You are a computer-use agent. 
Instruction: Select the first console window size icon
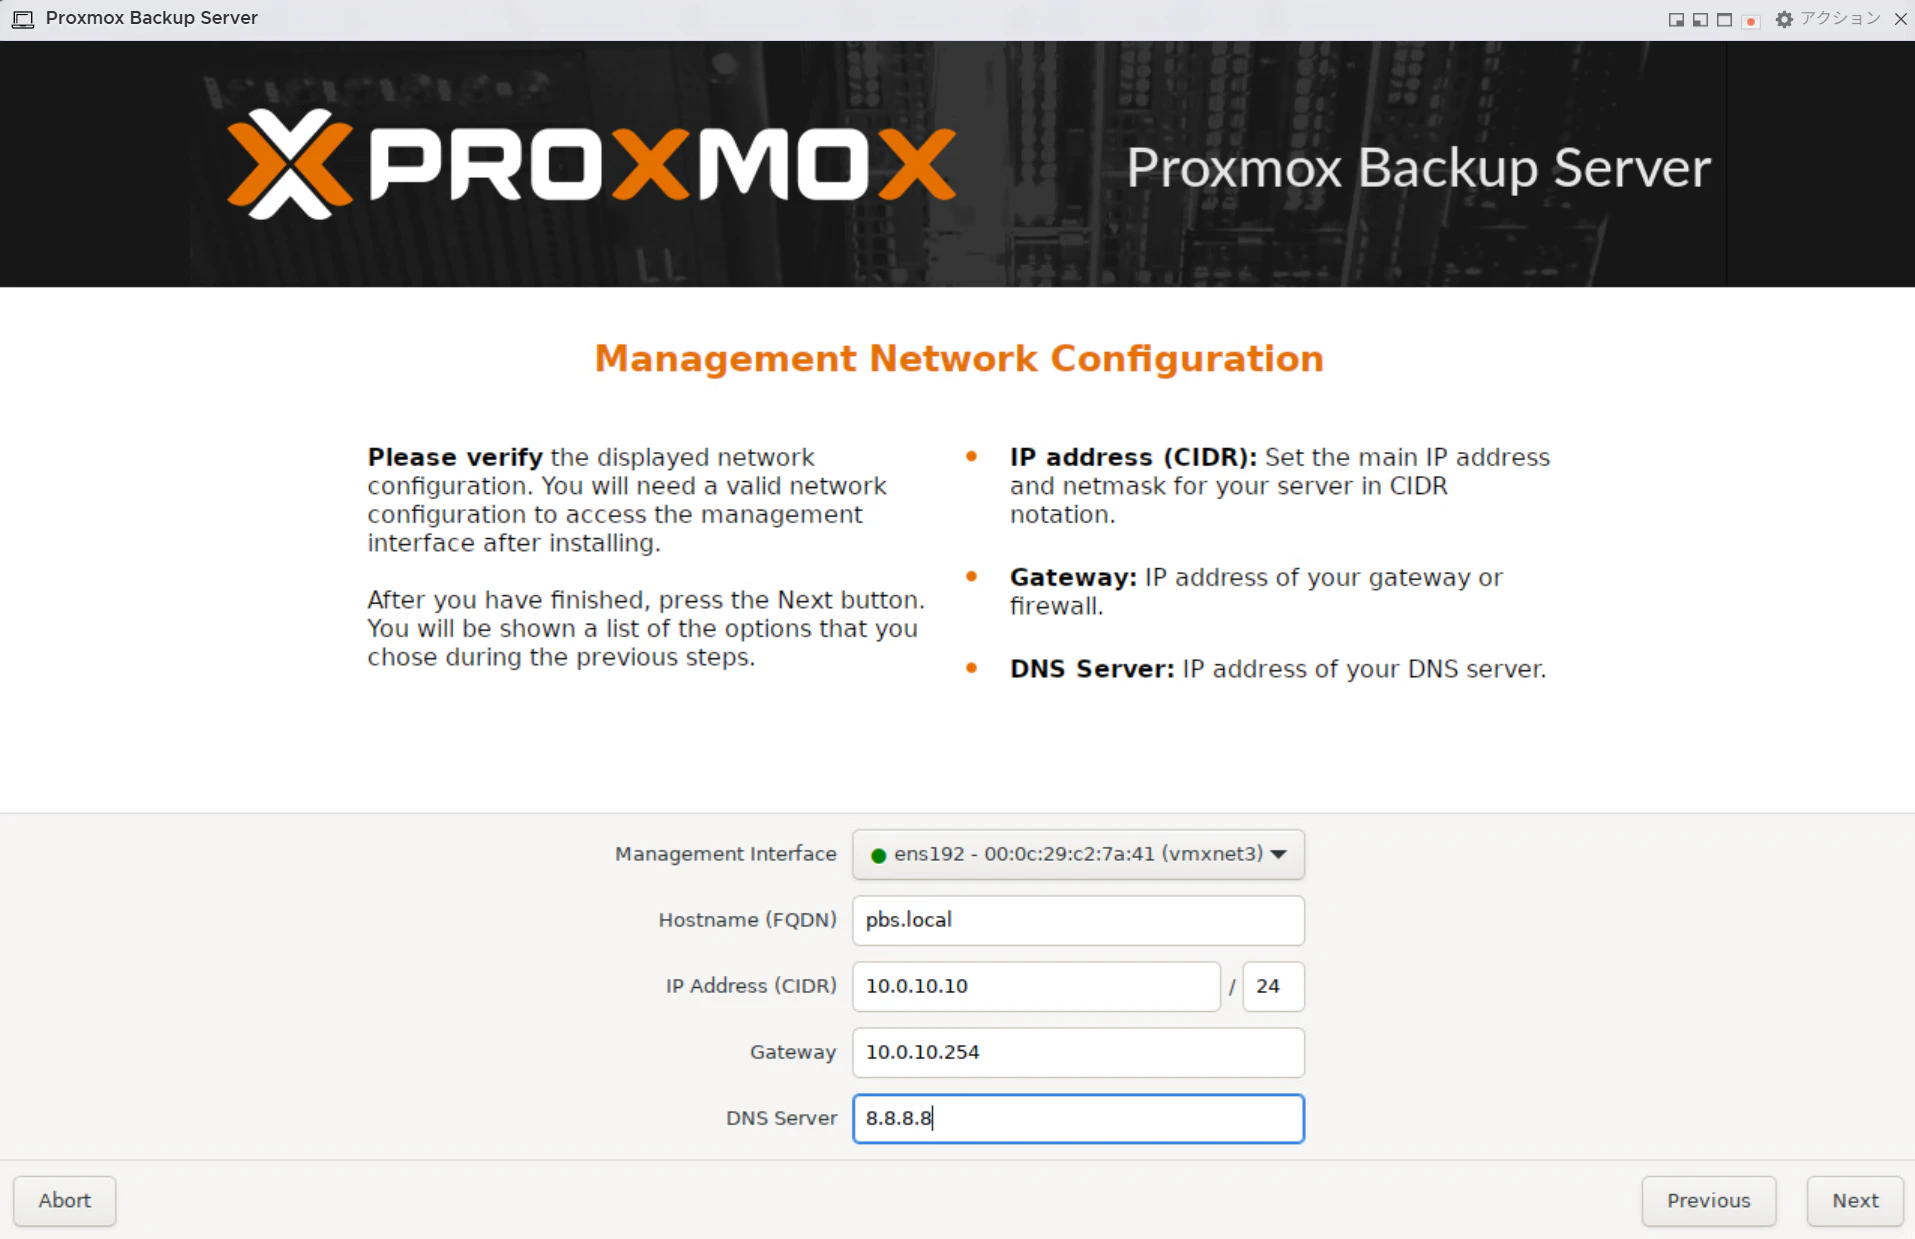pos(1676,20)
